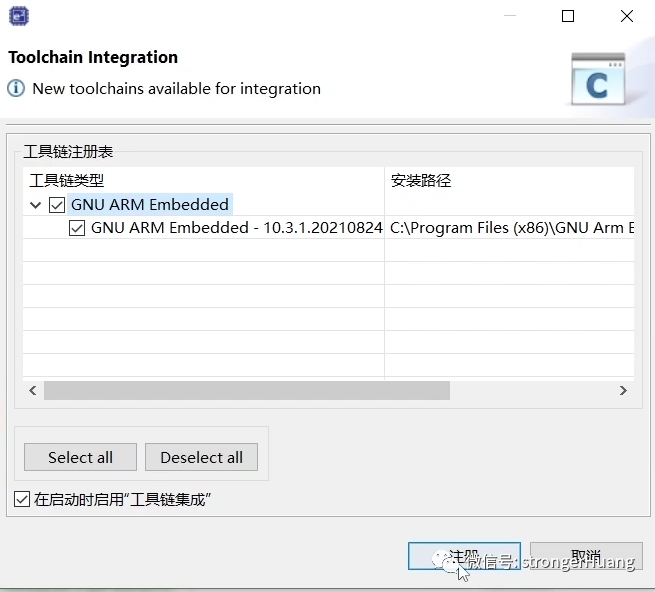The height and width of the screenshot is (592, 655).
Task: Maximize the Toolchain Integration dialog
Action: [x=568, y=16]
